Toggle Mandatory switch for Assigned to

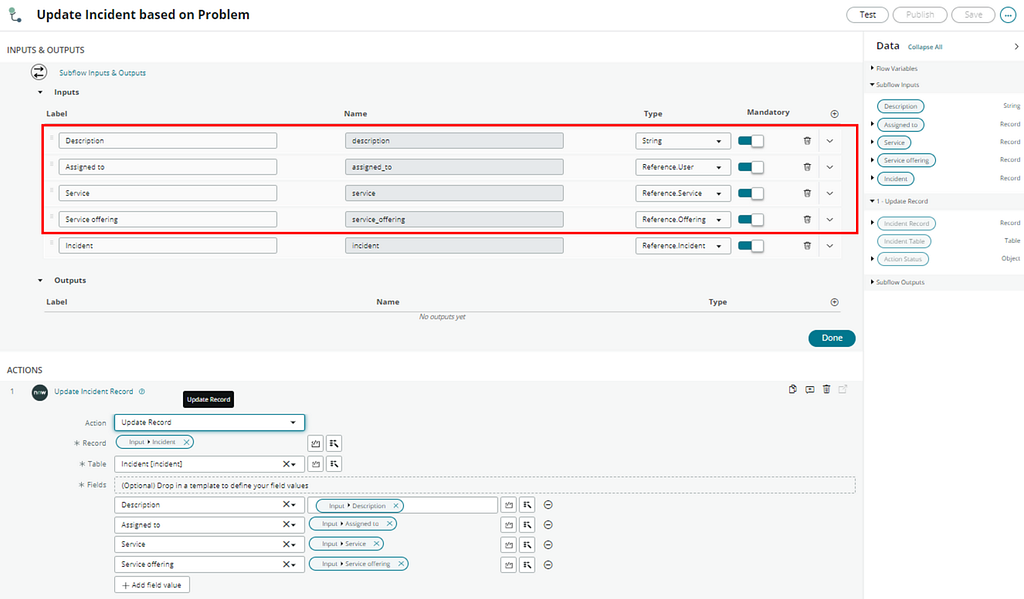(750, 167)
